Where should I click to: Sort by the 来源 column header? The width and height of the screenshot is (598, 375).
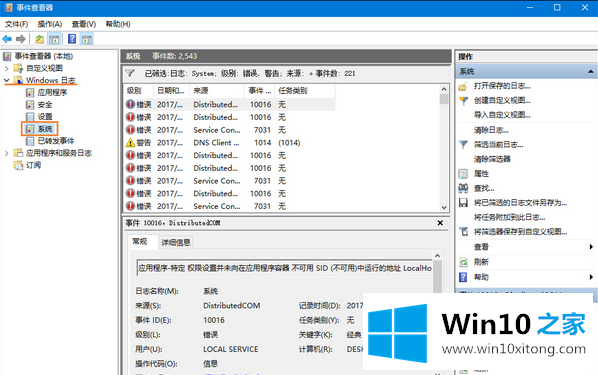pyautogui.click(x=217, y=91)
